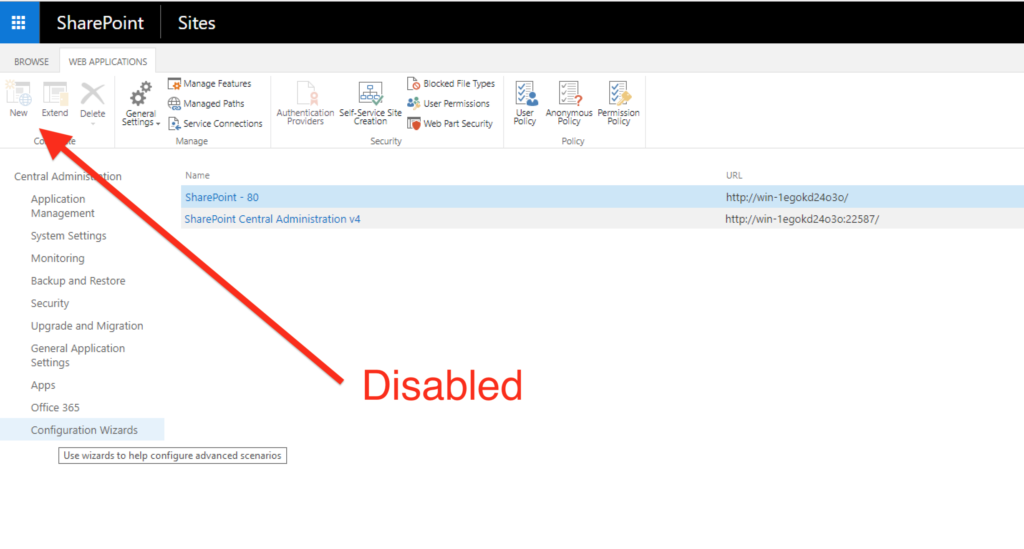Open System Settings in sidebar
Image resolution: width=1024 pixels, height=549 pixels.
pyautogui.click(x=69, y=236)
